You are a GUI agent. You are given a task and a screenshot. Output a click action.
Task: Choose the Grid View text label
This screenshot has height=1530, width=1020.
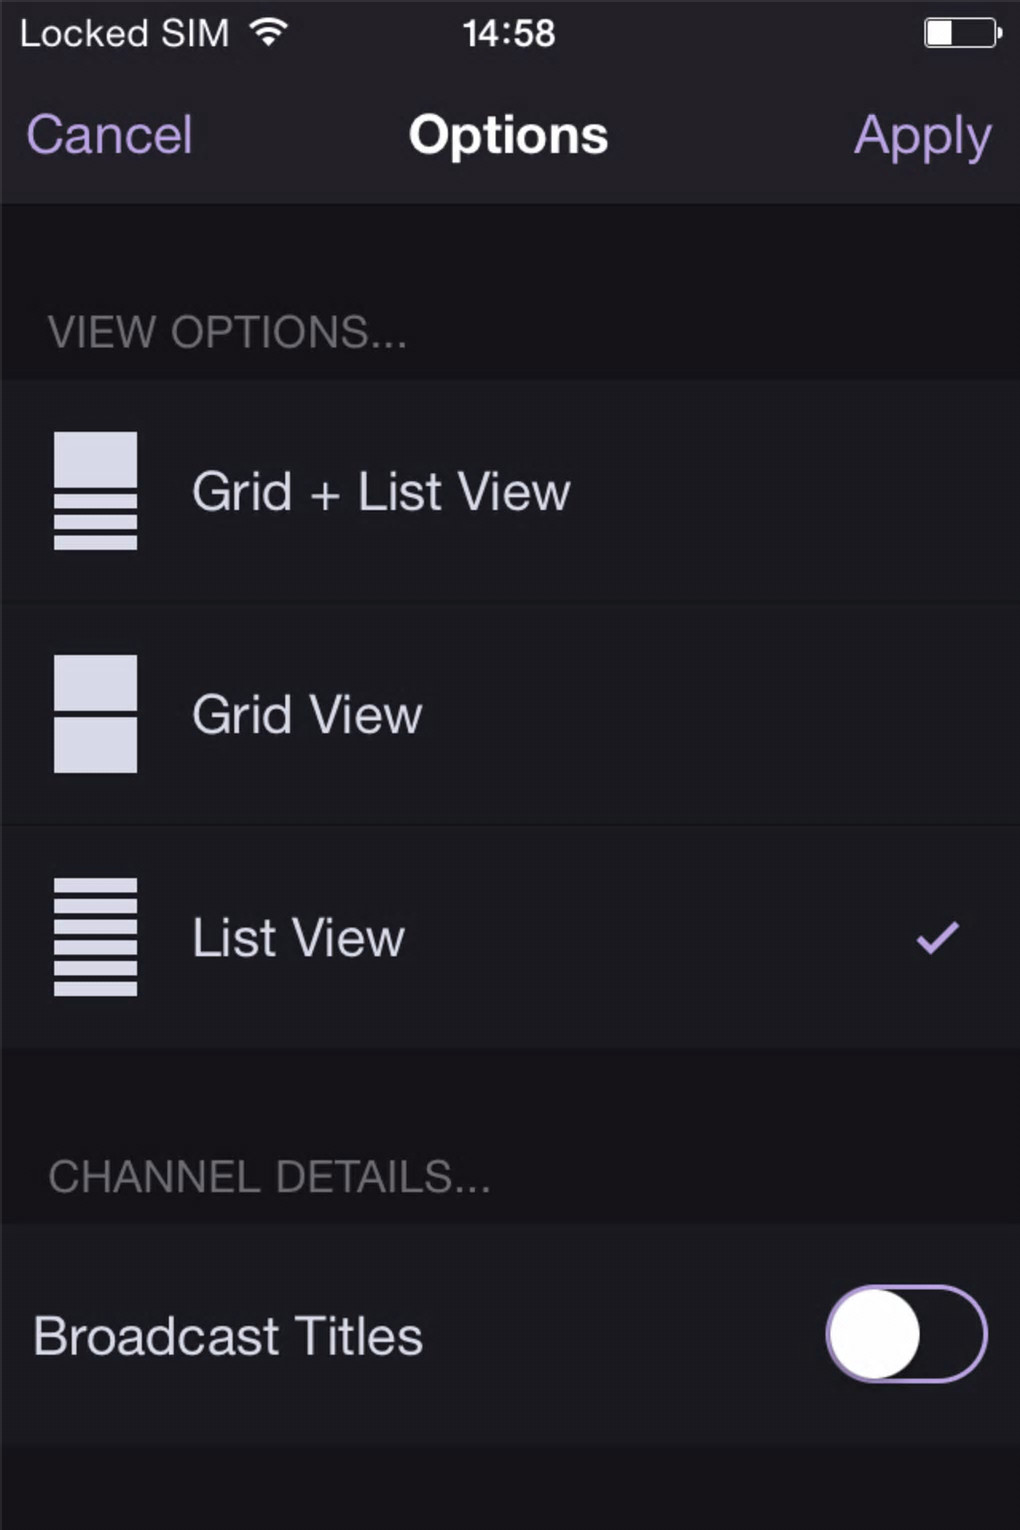pos(307,714)
